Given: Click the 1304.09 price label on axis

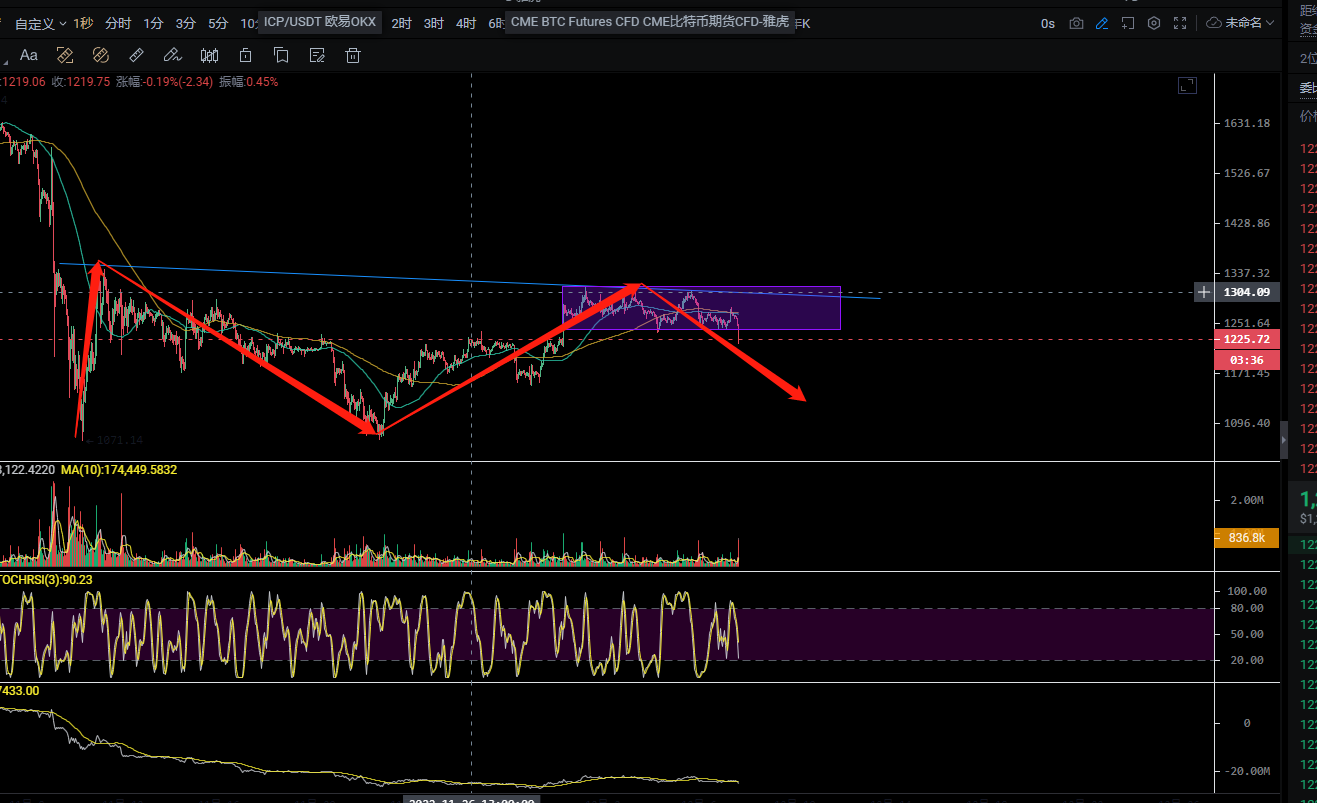Looking at the screenshot, I should pyautogui.click(x=1244, y=292).
